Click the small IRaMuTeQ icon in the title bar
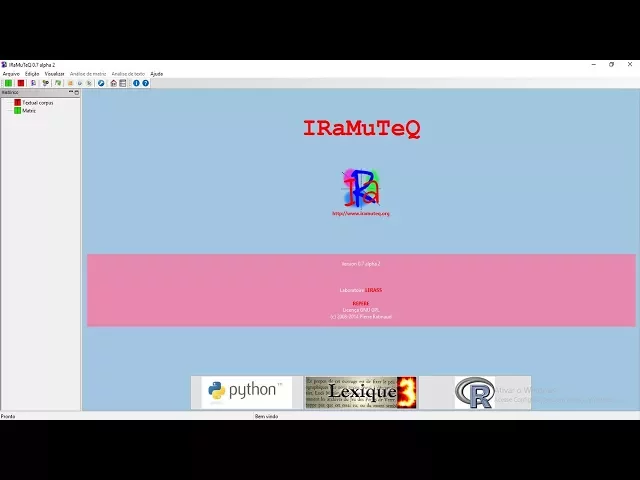 tap(4, 64)
